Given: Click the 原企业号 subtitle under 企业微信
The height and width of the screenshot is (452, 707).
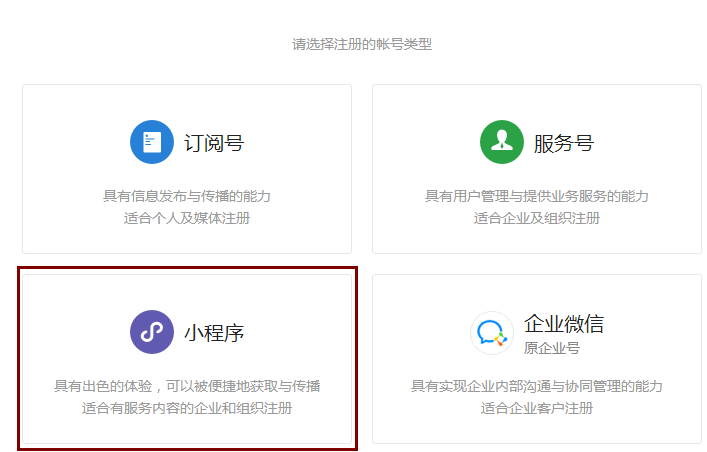Looking at the screenshot, I should pyautogui.click(x=552, y=348).
